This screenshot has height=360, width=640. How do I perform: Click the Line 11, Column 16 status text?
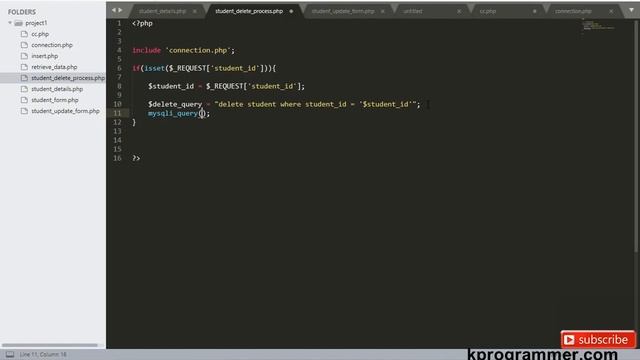43,354
